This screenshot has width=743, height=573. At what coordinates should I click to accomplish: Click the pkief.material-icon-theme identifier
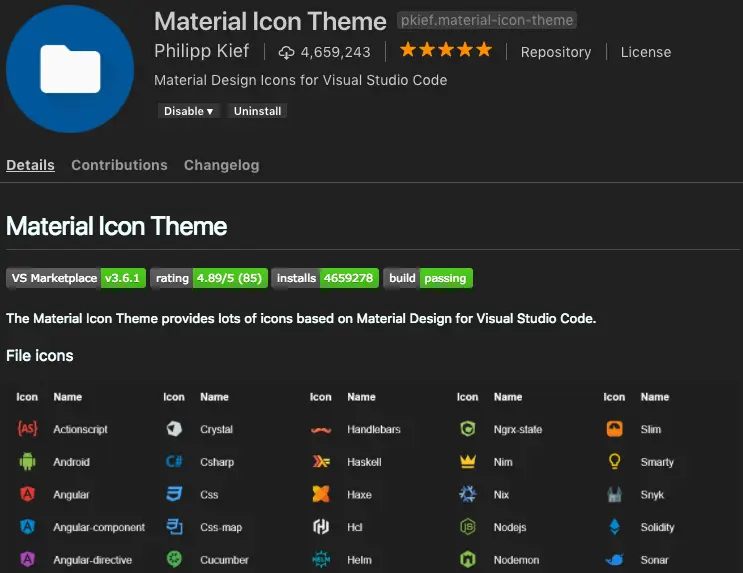487,20
